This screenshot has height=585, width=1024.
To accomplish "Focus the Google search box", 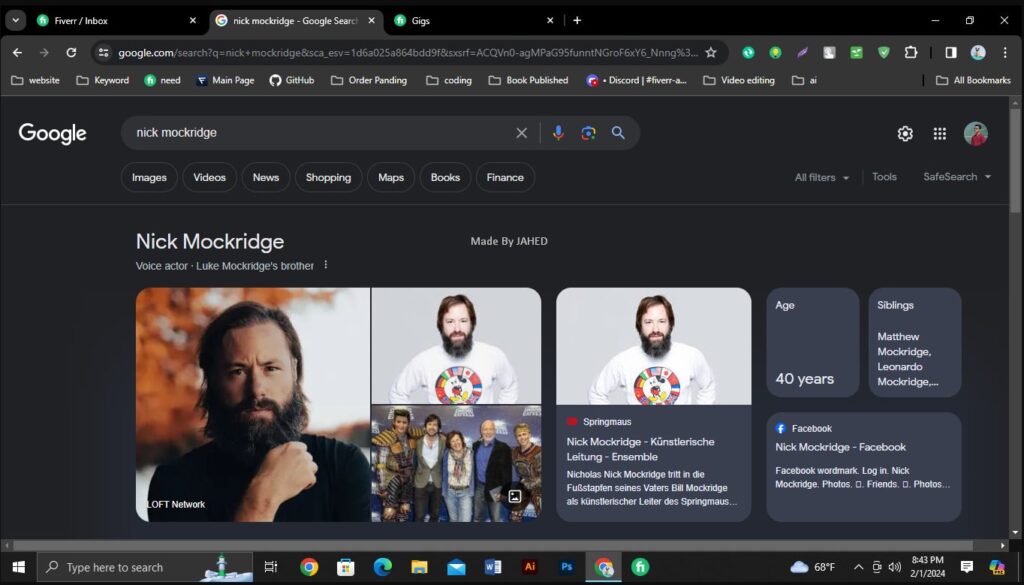I will pos(320,133).
